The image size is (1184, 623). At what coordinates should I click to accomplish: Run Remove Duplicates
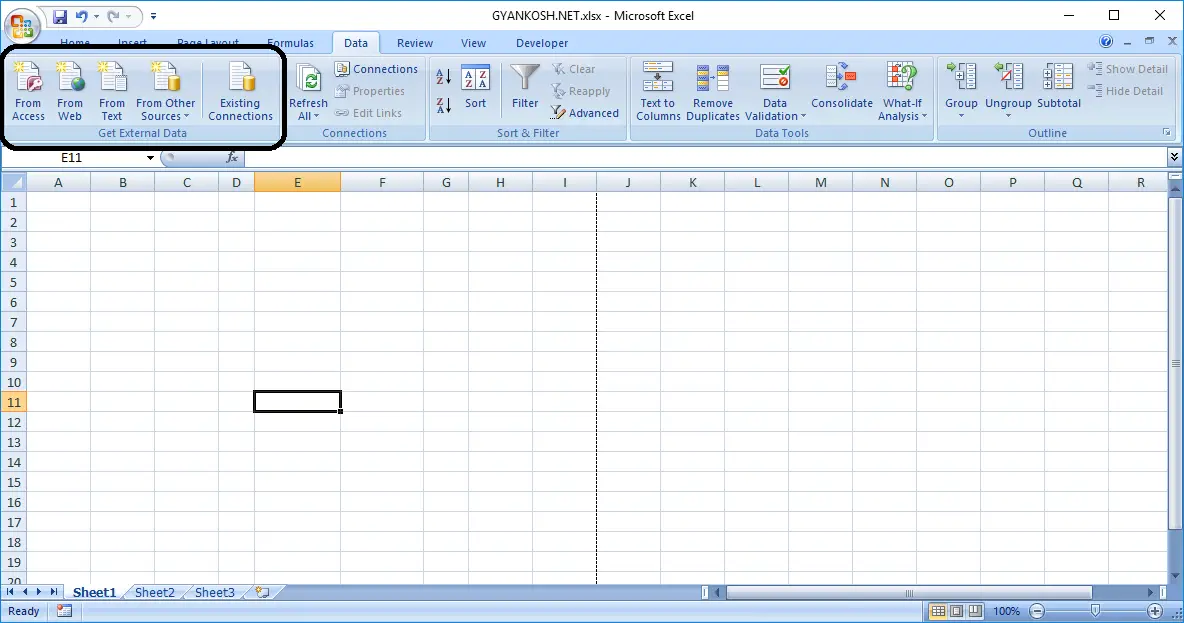tap(713, 91)
